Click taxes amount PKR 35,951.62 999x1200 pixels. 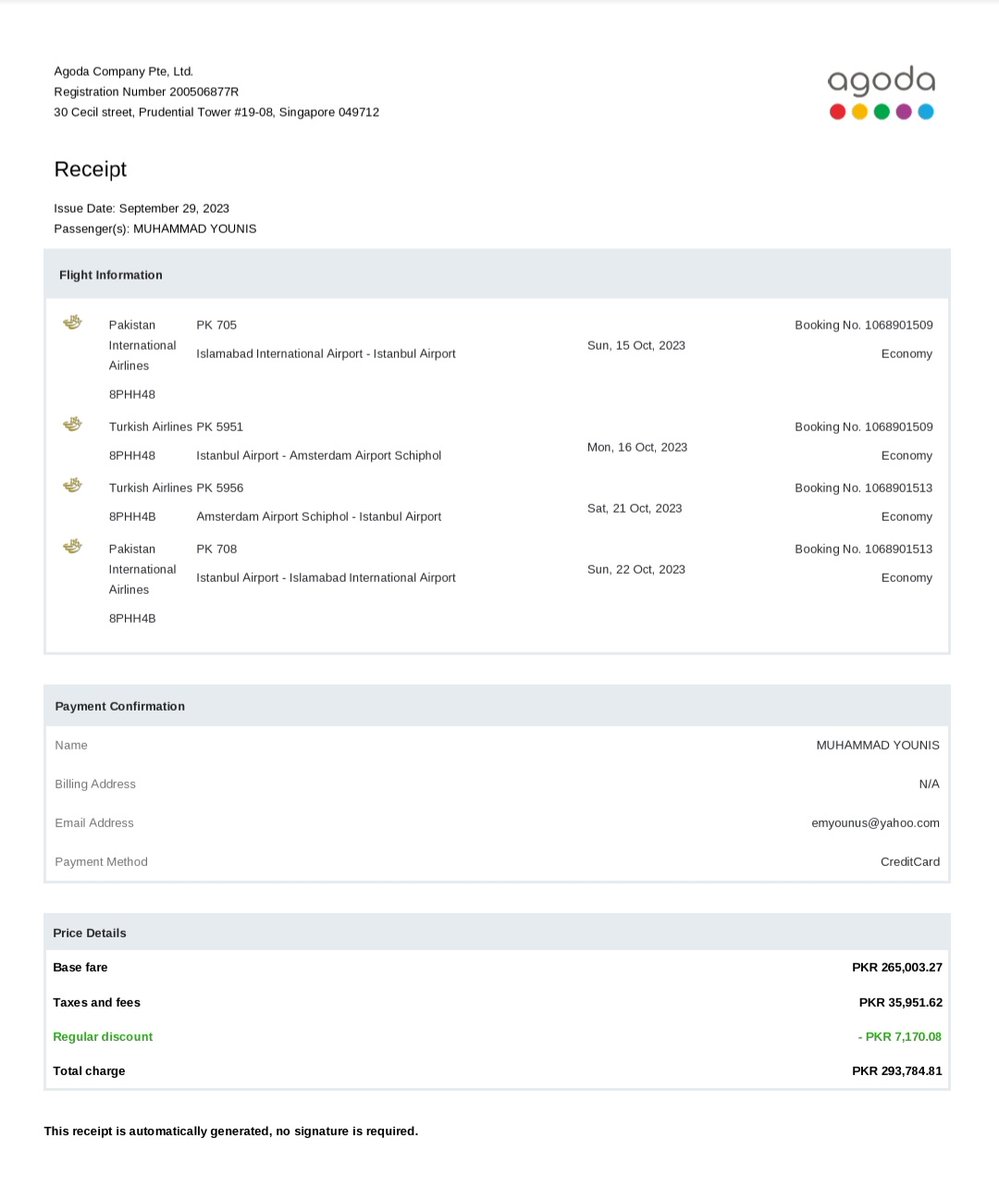point(901,1002)
